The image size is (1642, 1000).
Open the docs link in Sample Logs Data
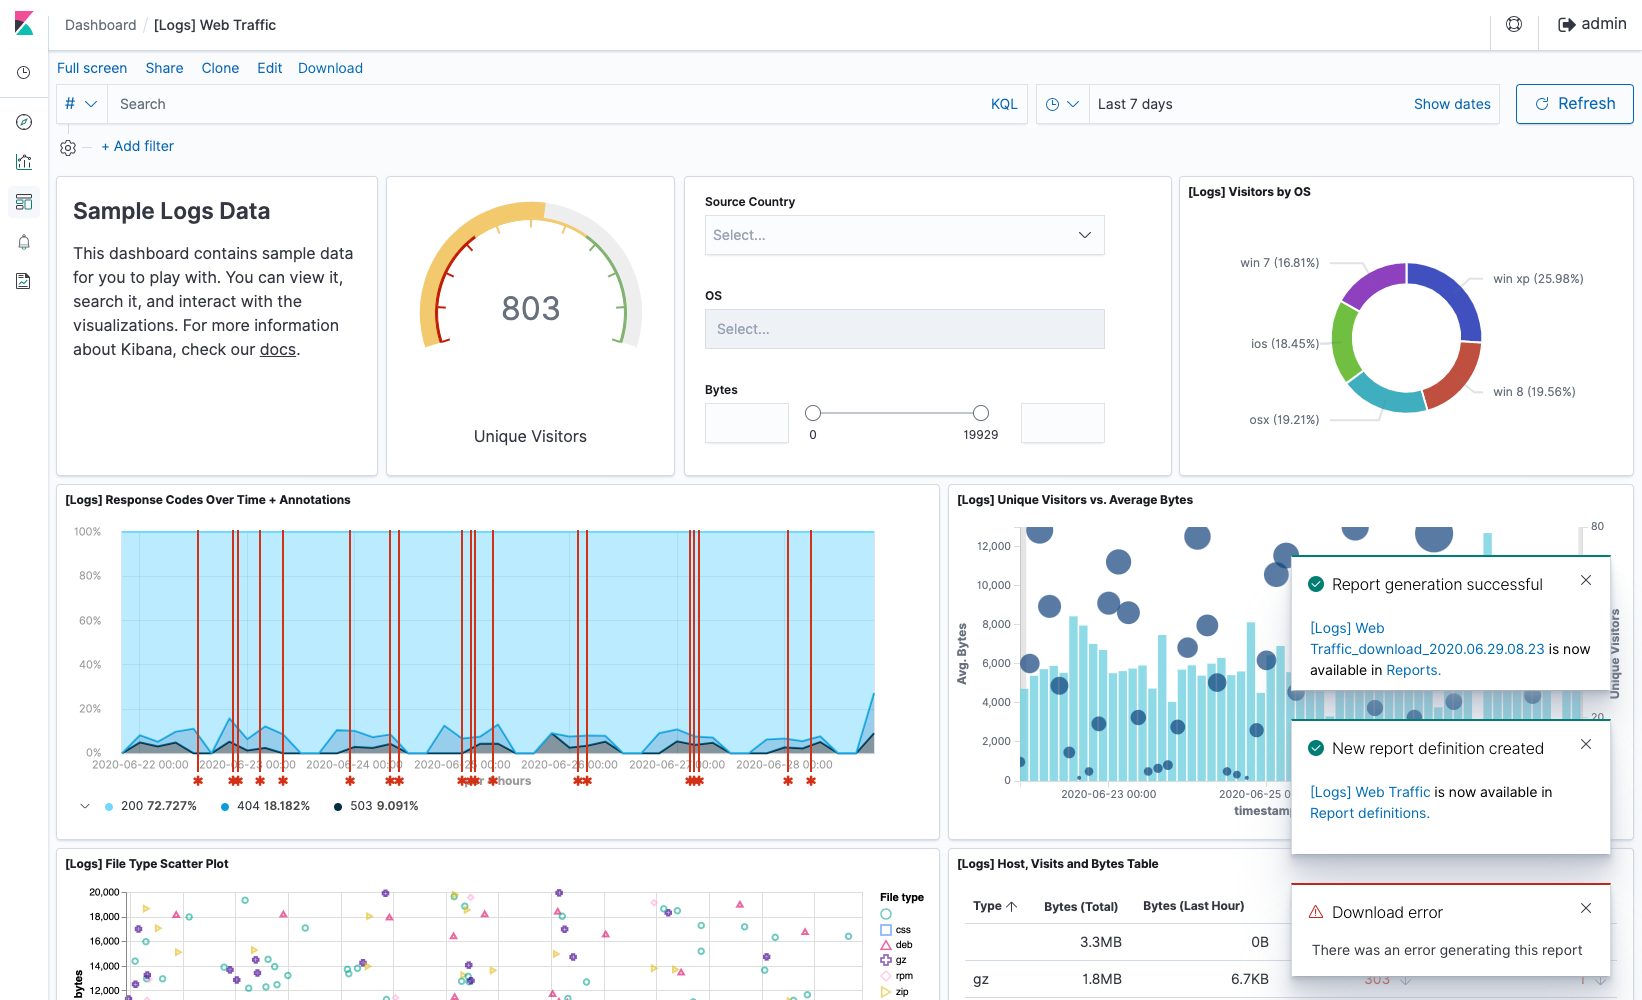278,350
